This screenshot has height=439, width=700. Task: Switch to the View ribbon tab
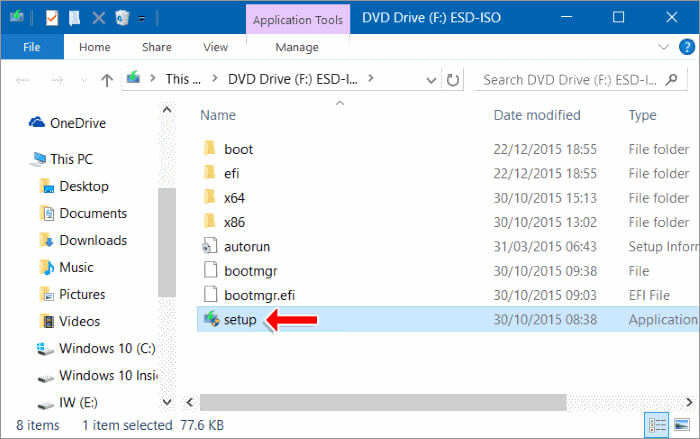click(x=216, y=47)
